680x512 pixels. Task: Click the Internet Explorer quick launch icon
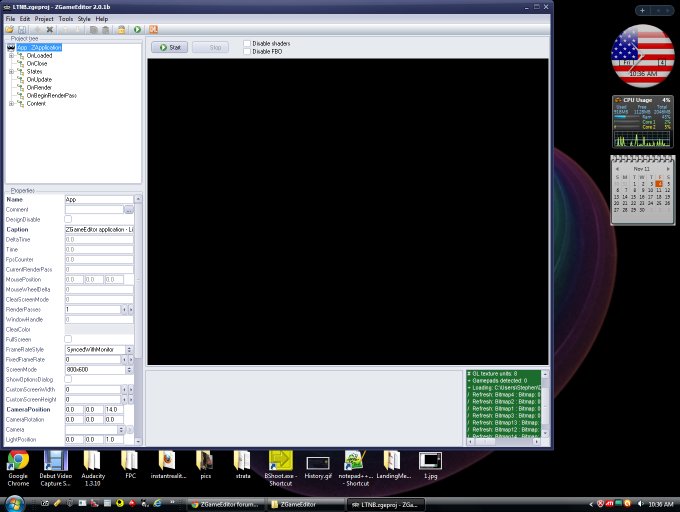[x=158, y=503]
